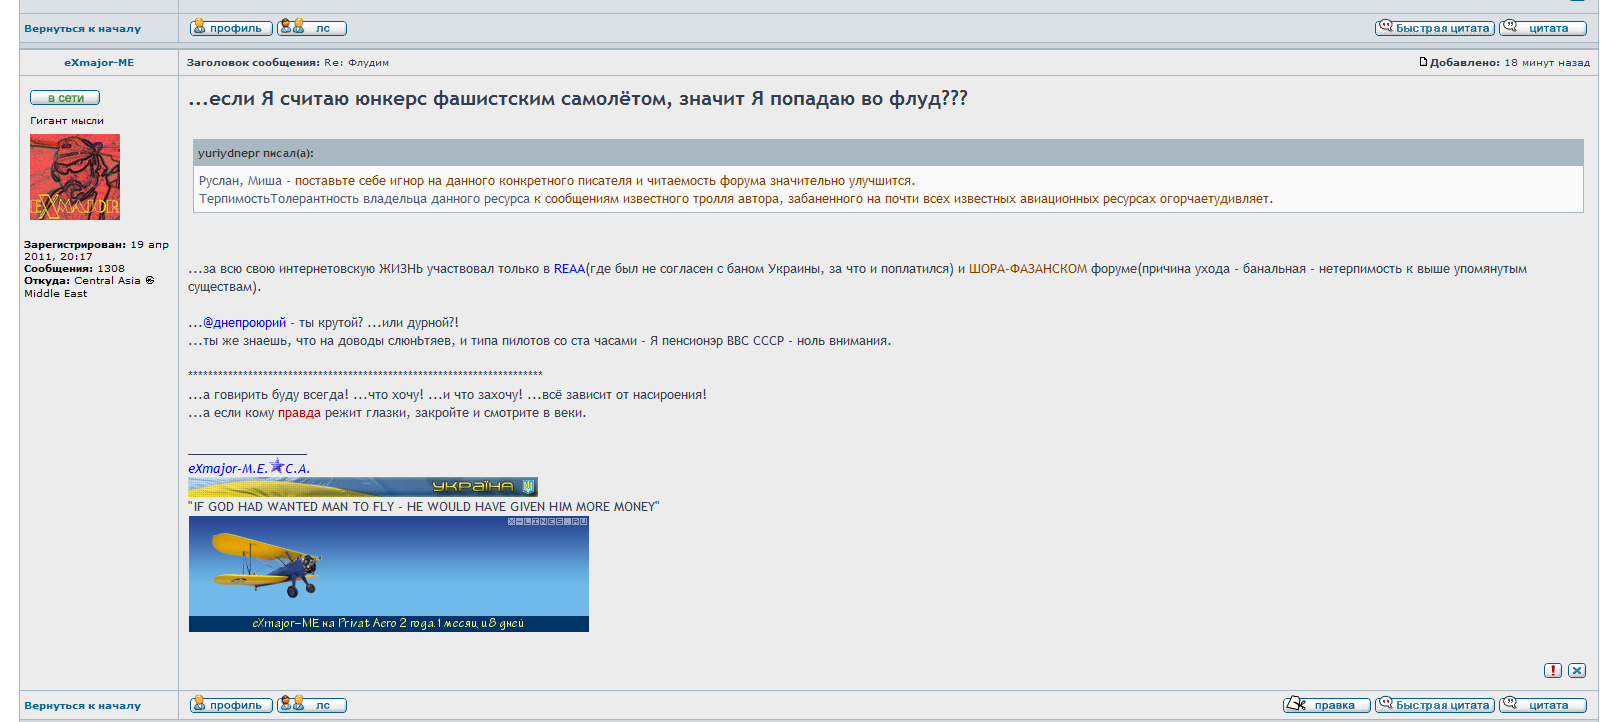Click top Вернуться к началу link
Image resolution: width=1602 pixels, height=722 pixels.
pos(83,29)
